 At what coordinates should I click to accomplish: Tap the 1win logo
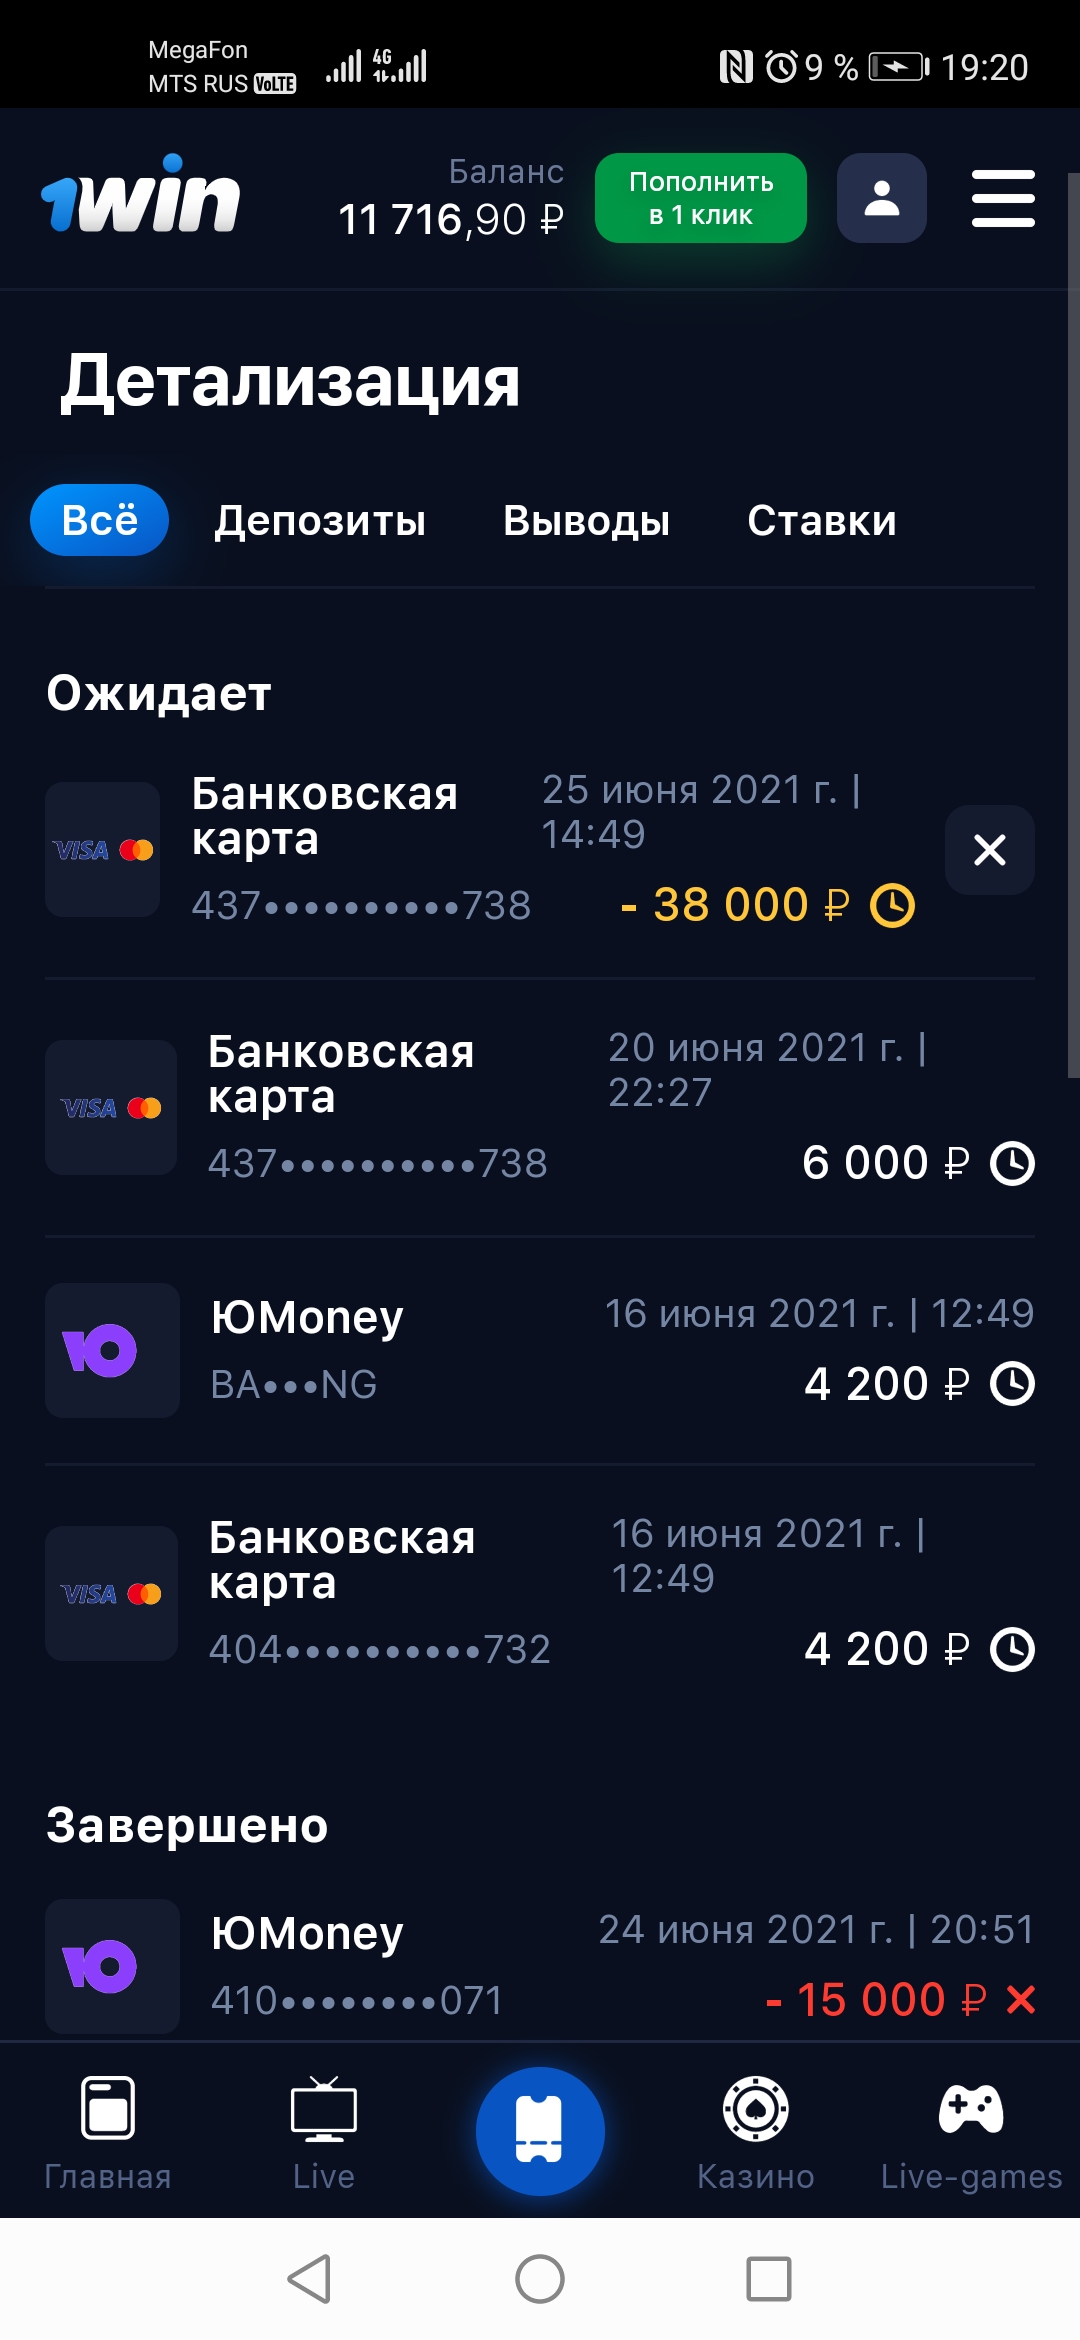[140, 196]
